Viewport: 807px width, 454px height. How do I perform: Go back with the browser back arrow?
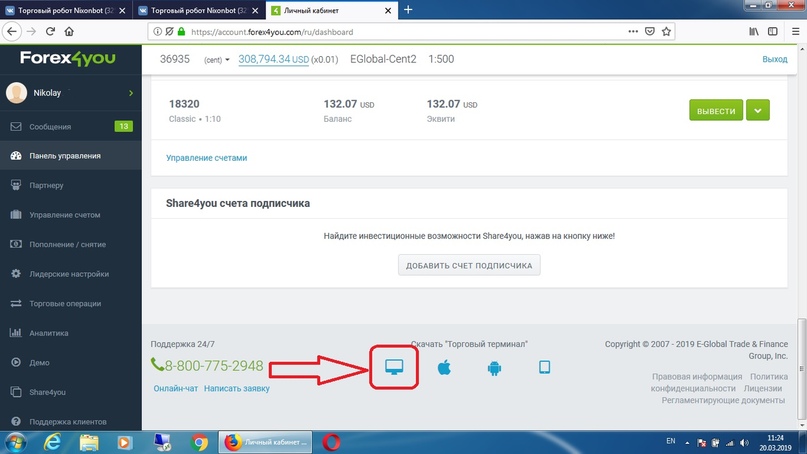(x=11, y=31)
